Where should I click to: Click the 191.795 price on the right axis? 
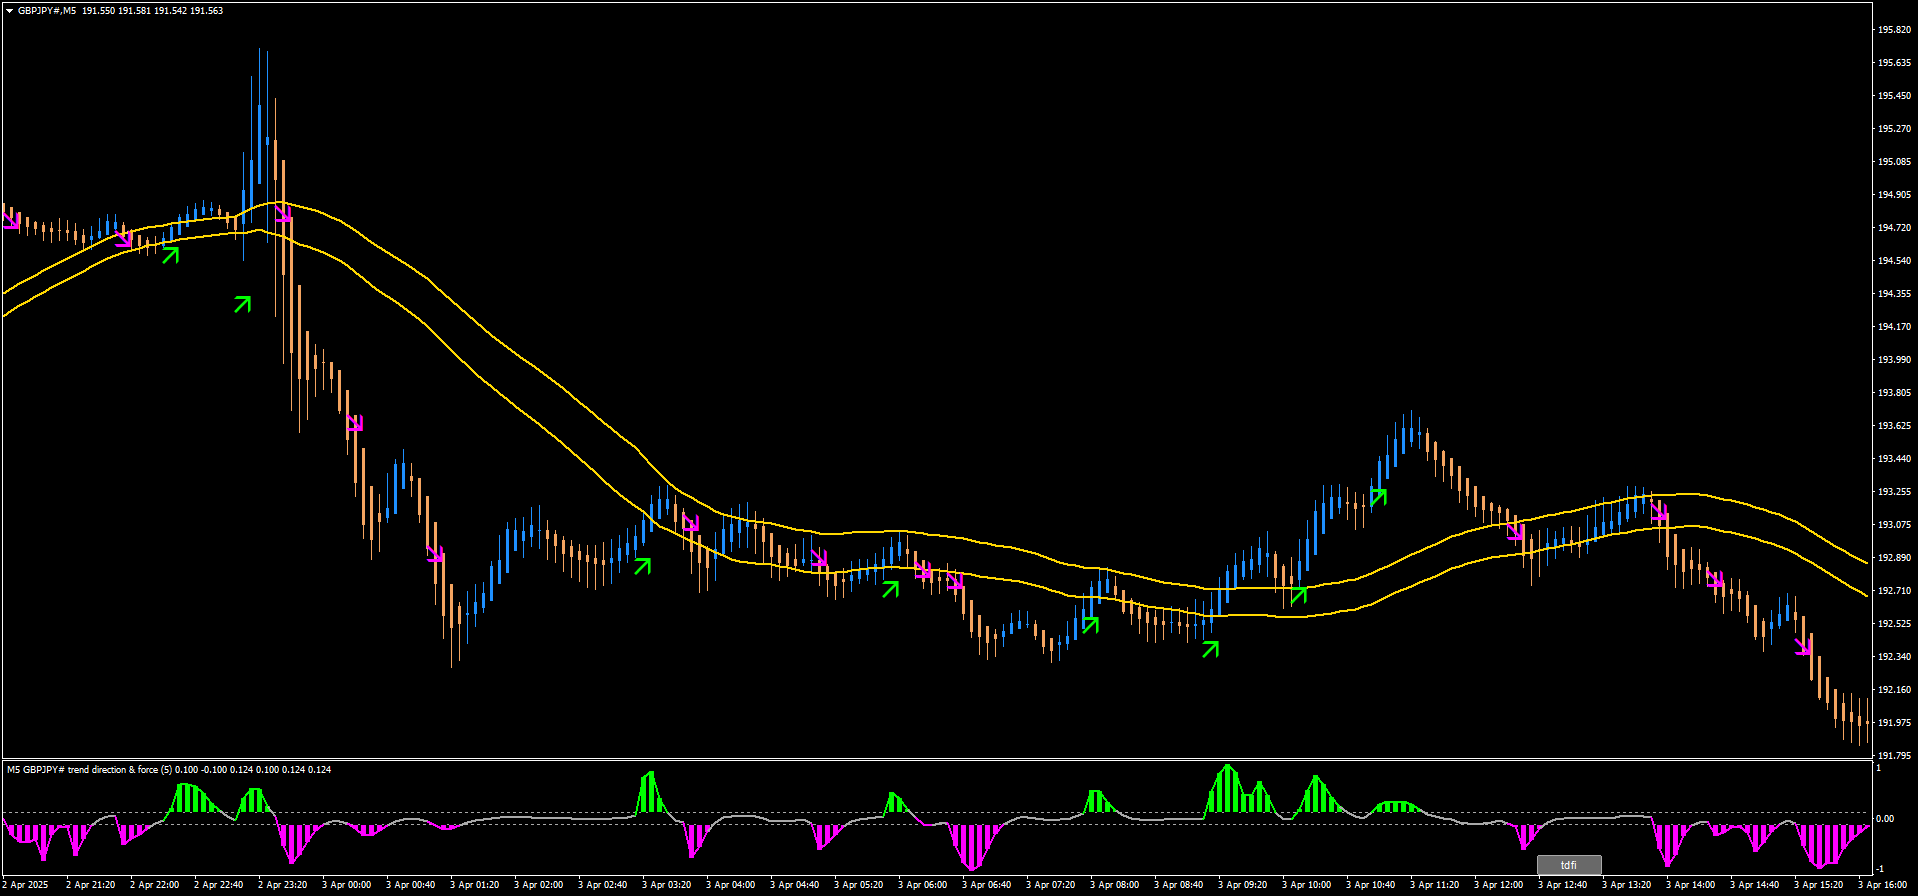tap(1894, 756)
